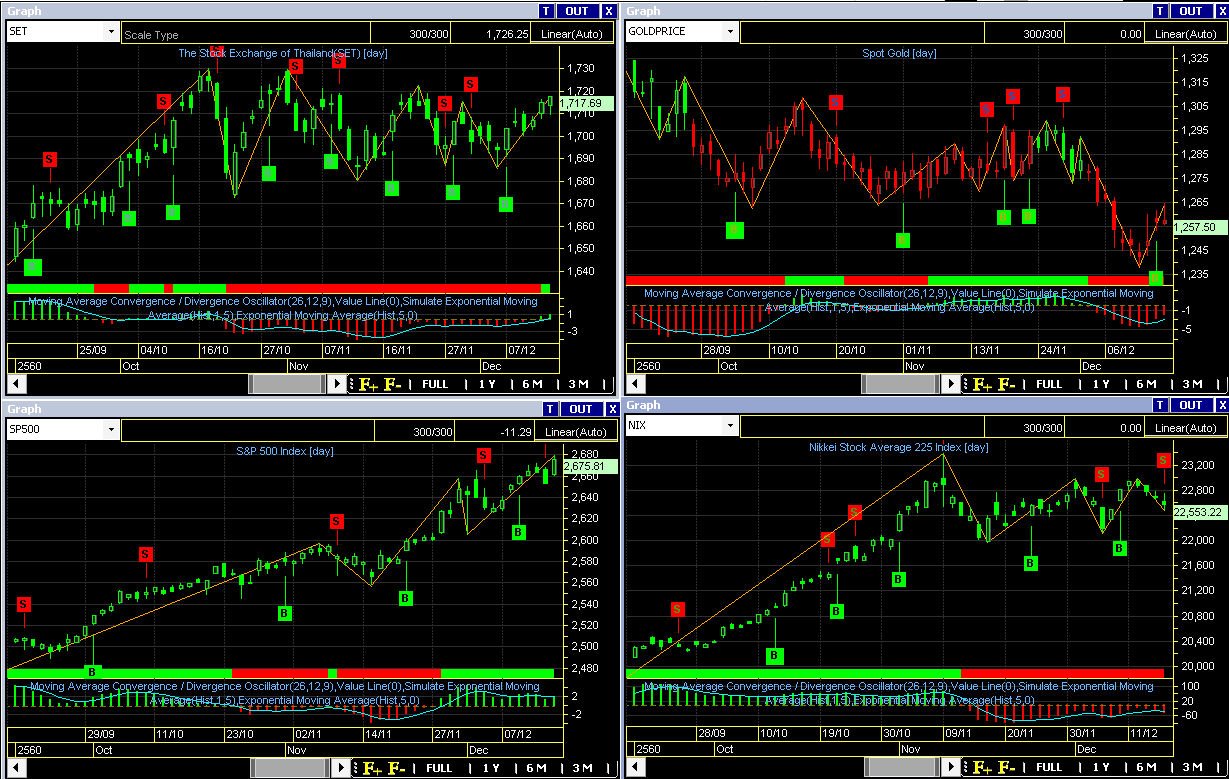
Task: Click the scroll-right arrow on the GOLDPRICE graph
Action: pyautogui.click(x=952, y=385)
